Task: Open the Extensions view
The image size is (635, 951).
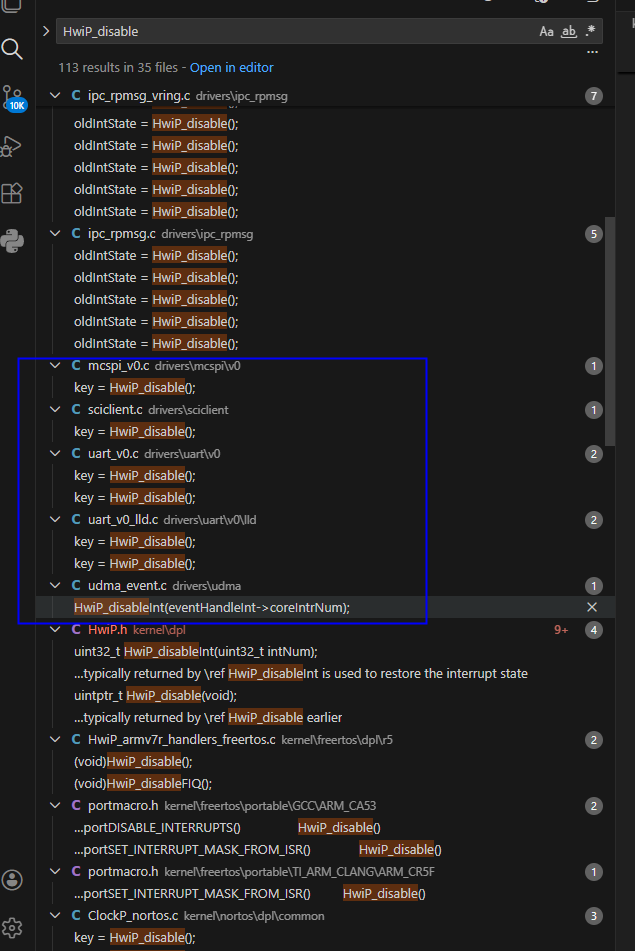Action: coord(12,193)
